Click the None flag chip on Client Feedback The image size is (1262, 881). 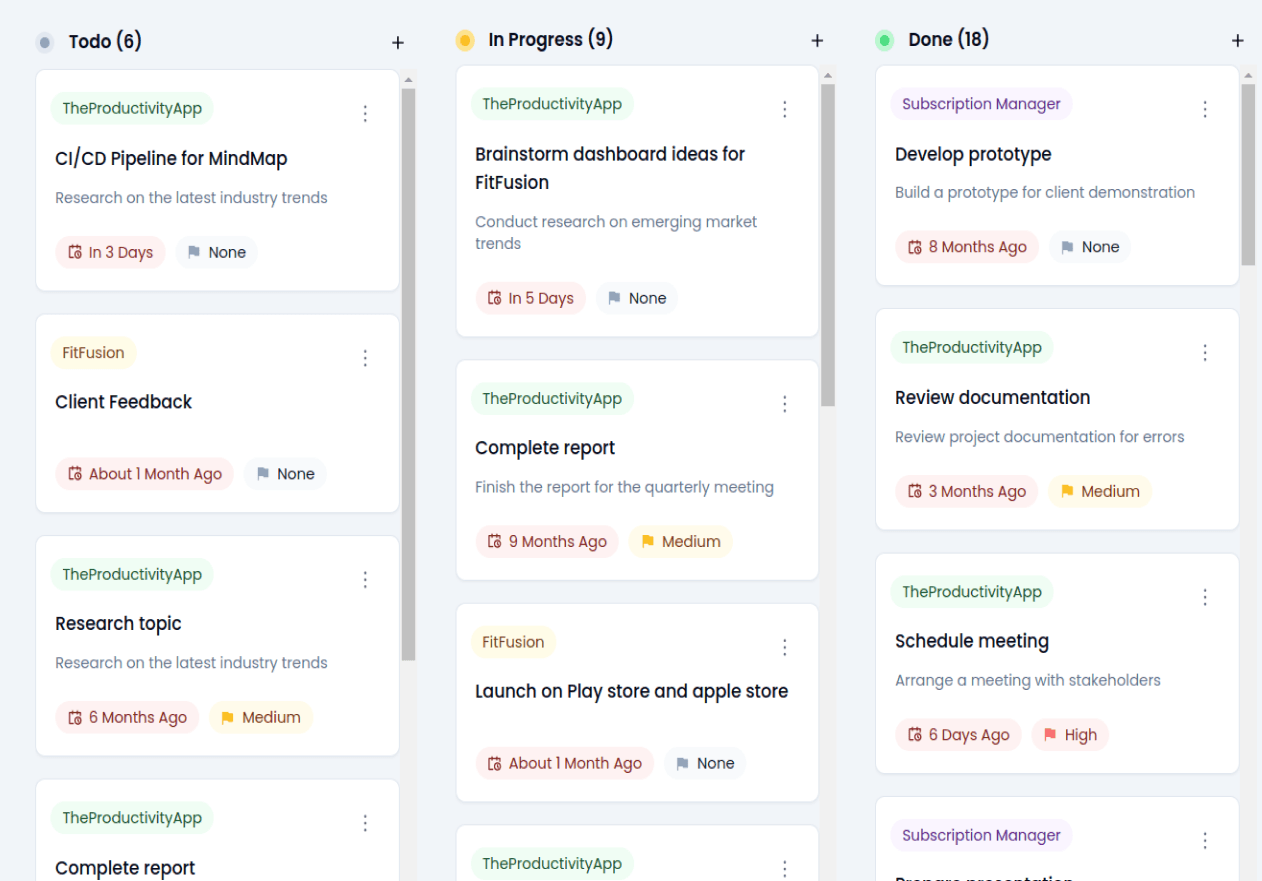click(285, 474)
